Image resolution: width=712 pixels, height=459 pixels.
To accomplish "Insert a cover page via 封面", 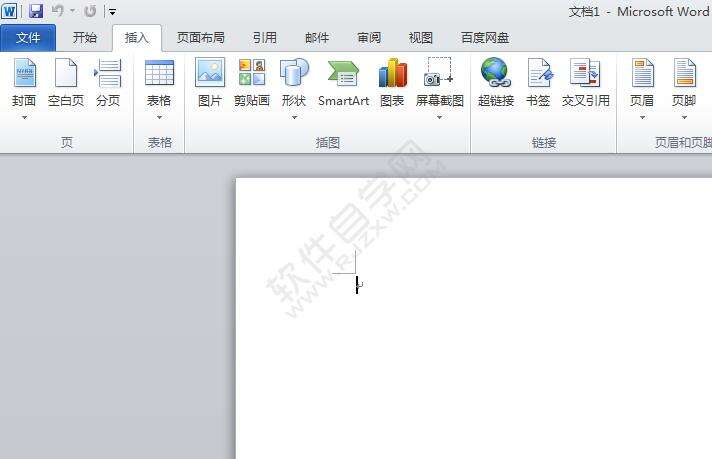I will click(24, 83).
